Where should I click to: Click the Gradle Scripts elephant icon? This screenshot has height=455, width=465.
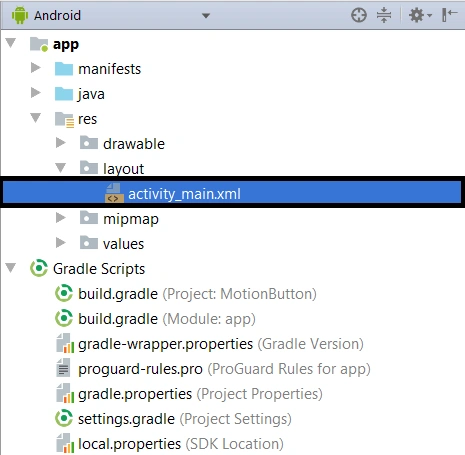[39, 268]
